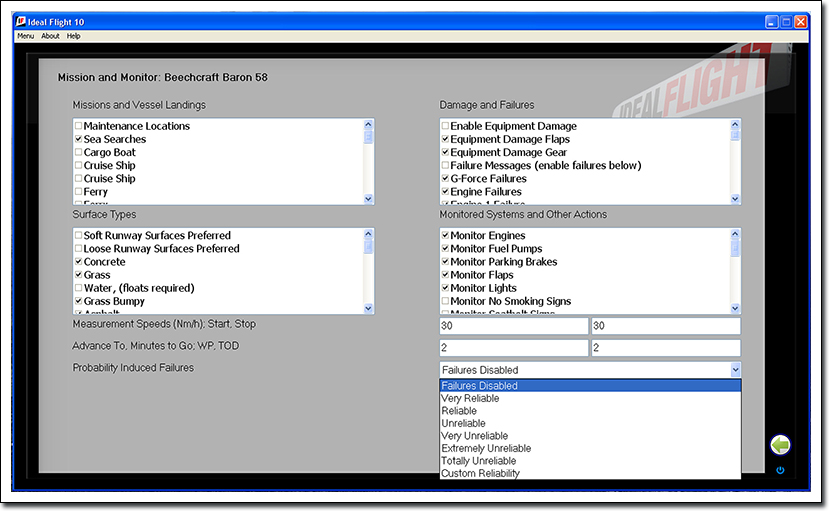832x513 pixels.
Task: Open the About menu
Action: pyautogui.click(x=50, y=36)
